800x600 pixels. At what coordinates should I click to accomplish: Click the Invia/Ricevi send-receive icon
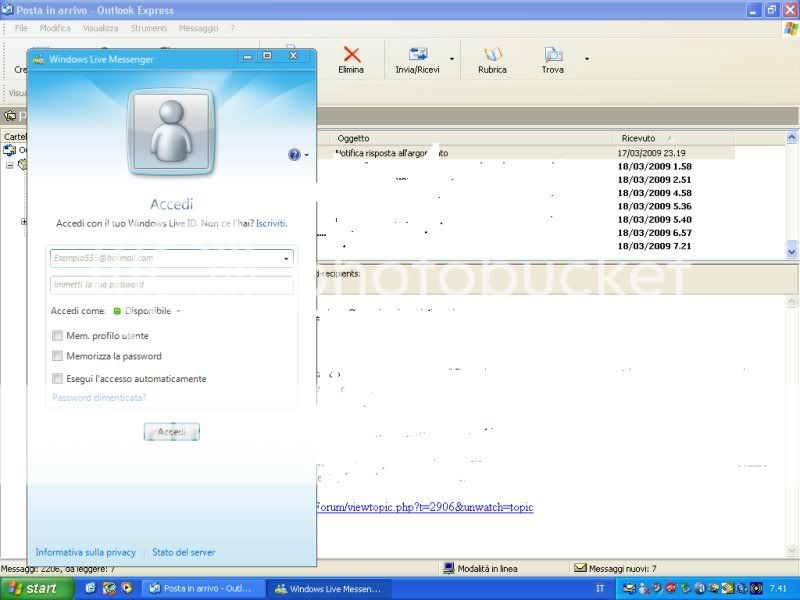point(418,56)
